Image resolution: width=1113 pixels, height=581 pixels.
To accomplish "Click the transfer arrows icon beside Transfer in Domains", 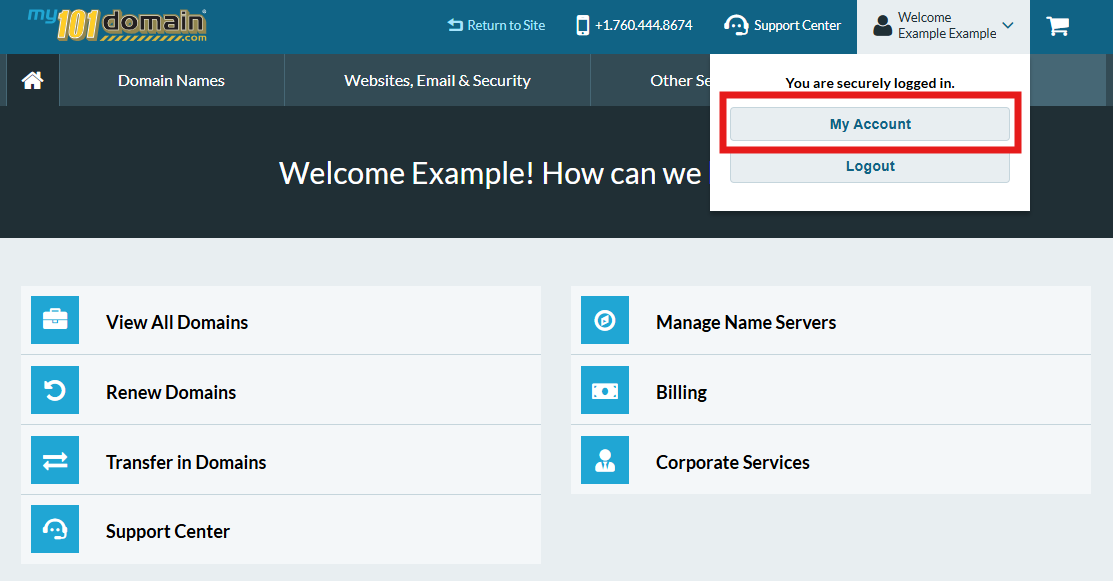I will pyautogui.click(x=55, y=459).
